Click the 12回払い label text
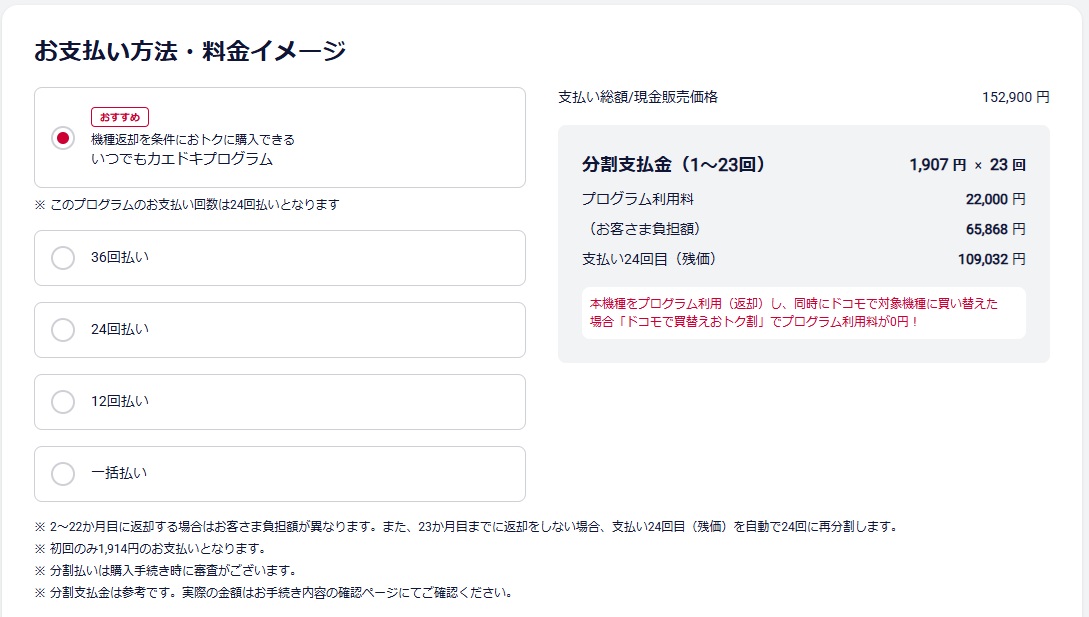 click(x=119, y=402)
